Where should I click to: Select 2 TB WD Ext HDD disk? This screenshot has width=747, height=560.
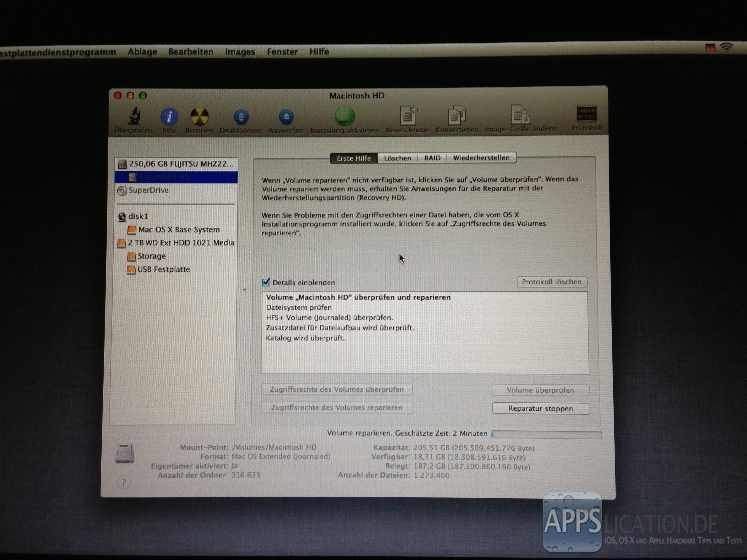pyautogui.click(x=176, y=243)
